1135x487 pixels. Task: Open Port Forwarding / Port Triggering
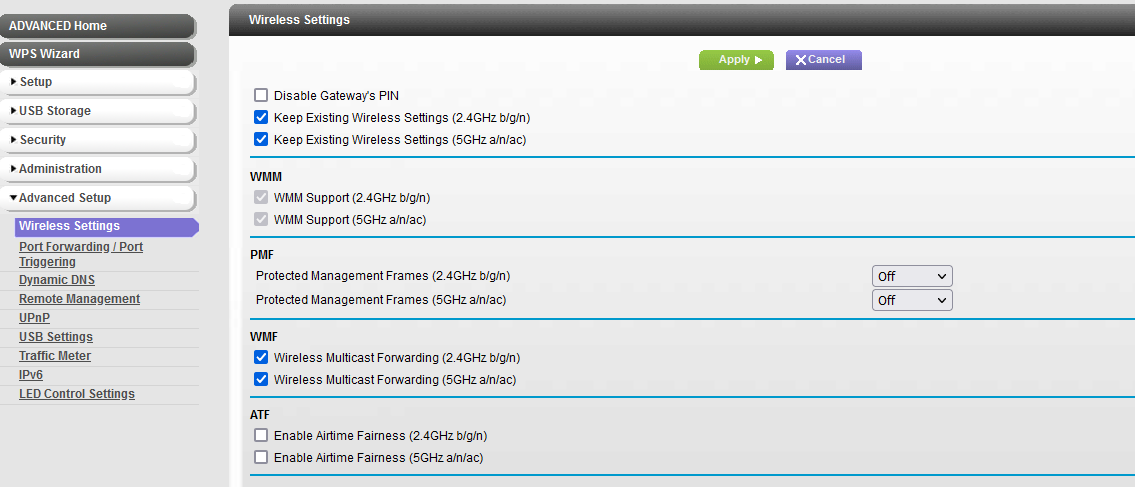click(x=80, y=254)
